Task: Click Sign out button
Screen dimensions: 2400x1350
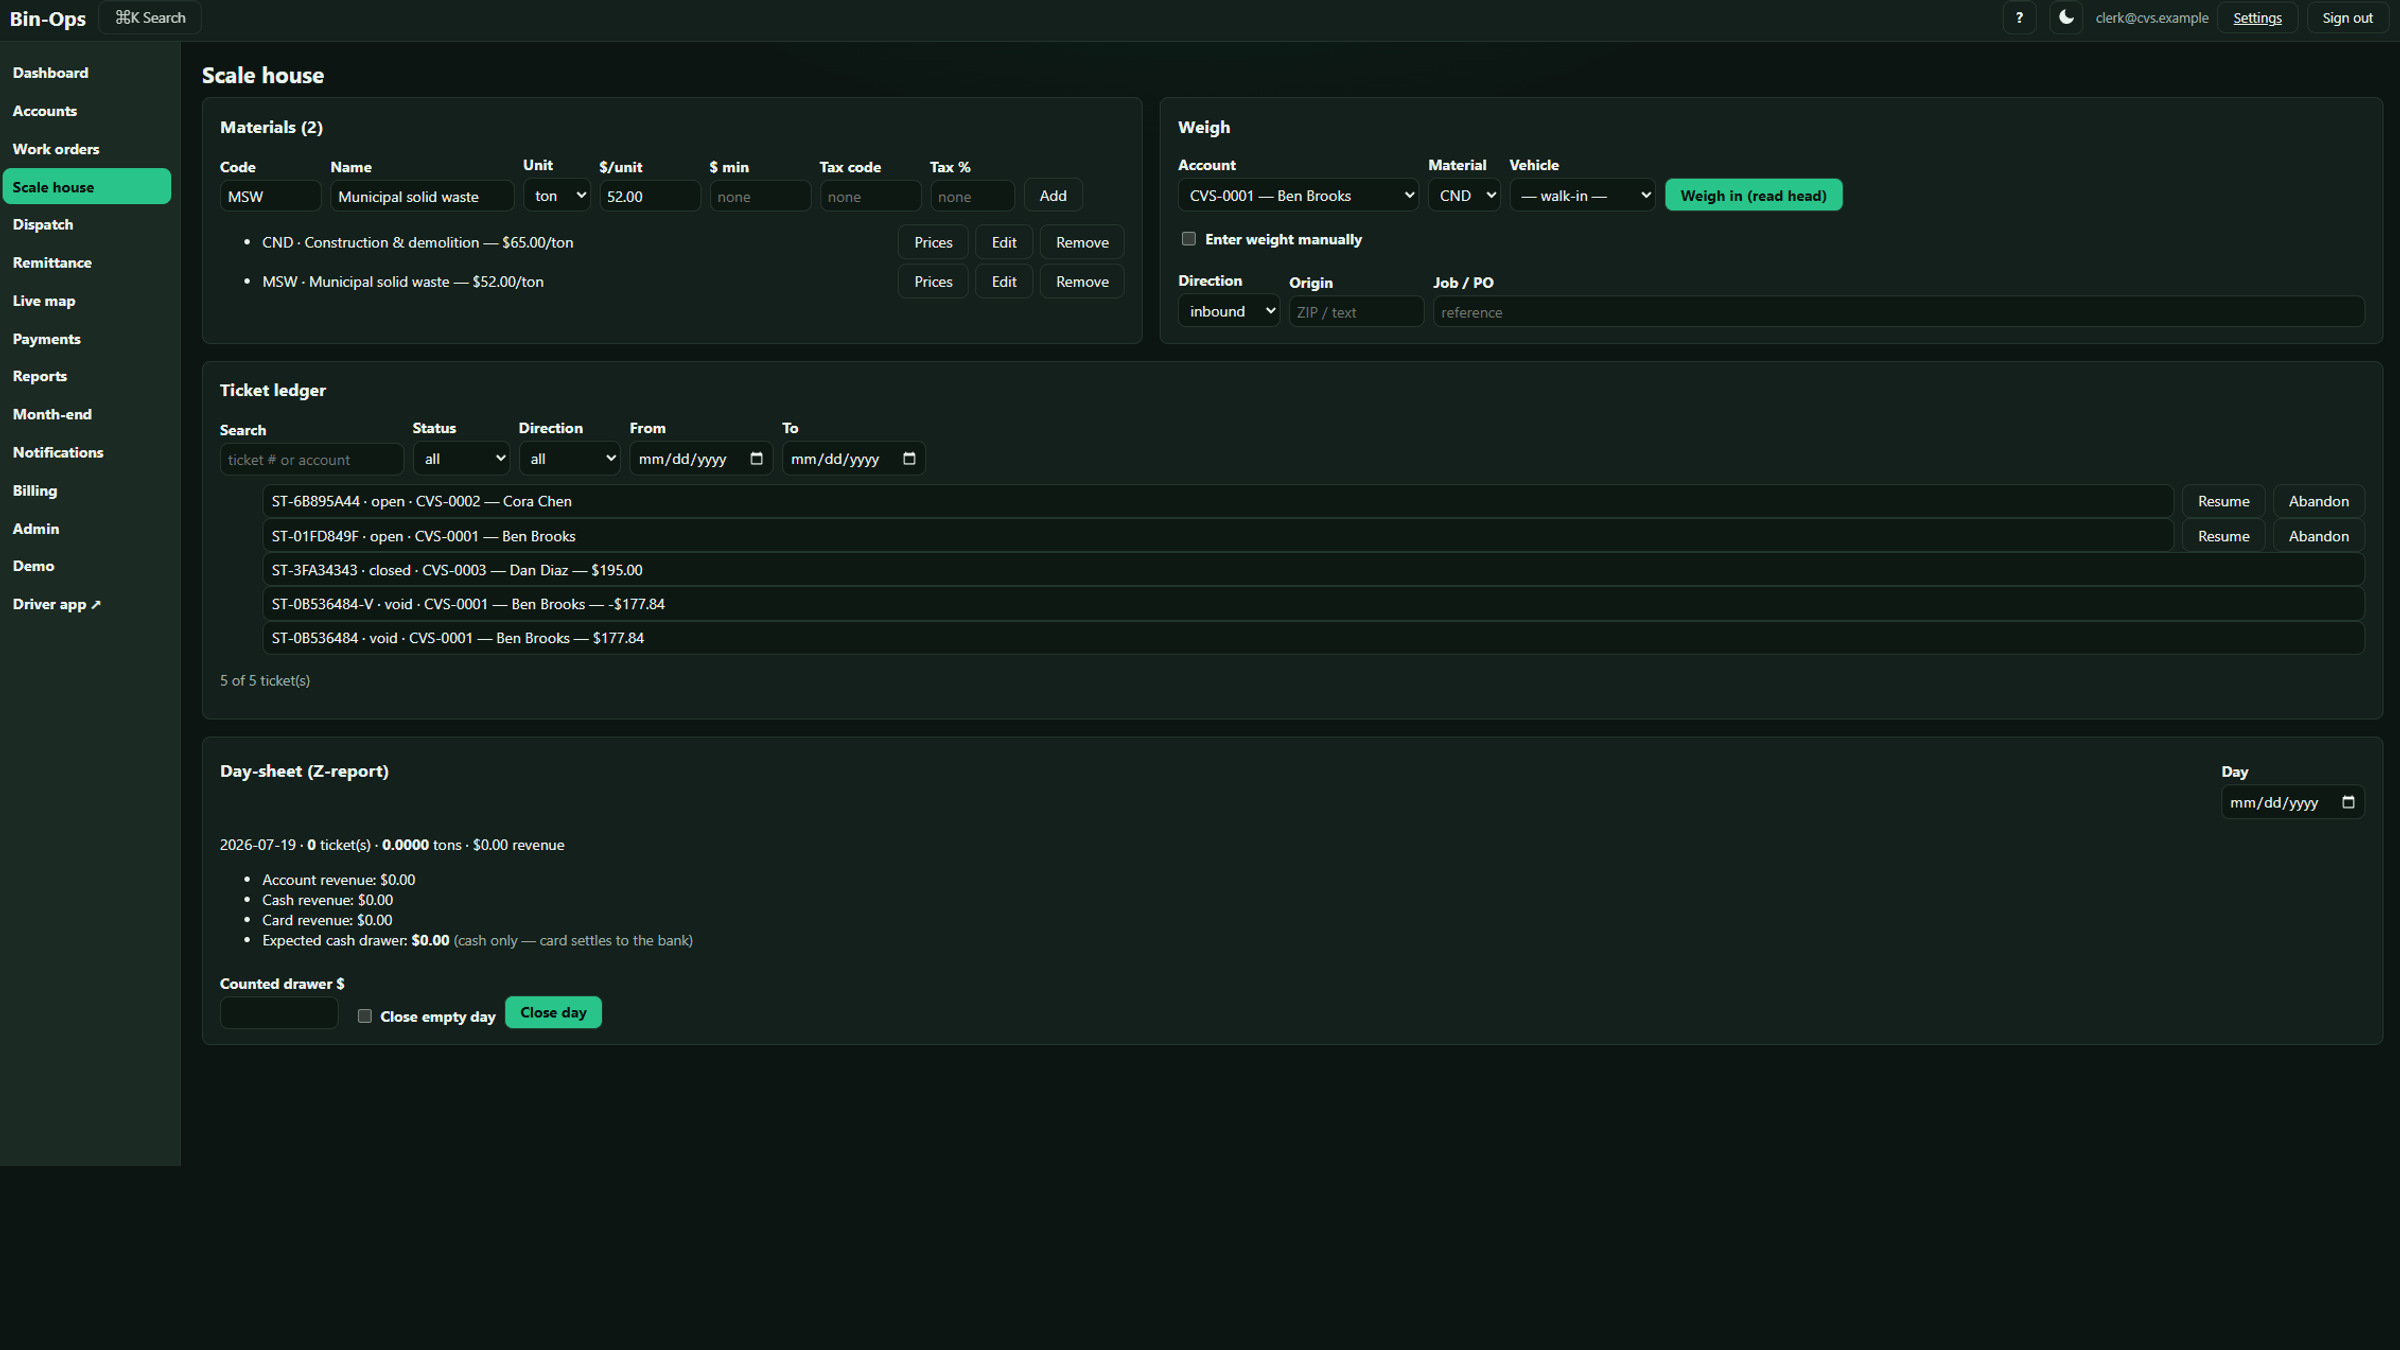Action: coord(2347,18)
